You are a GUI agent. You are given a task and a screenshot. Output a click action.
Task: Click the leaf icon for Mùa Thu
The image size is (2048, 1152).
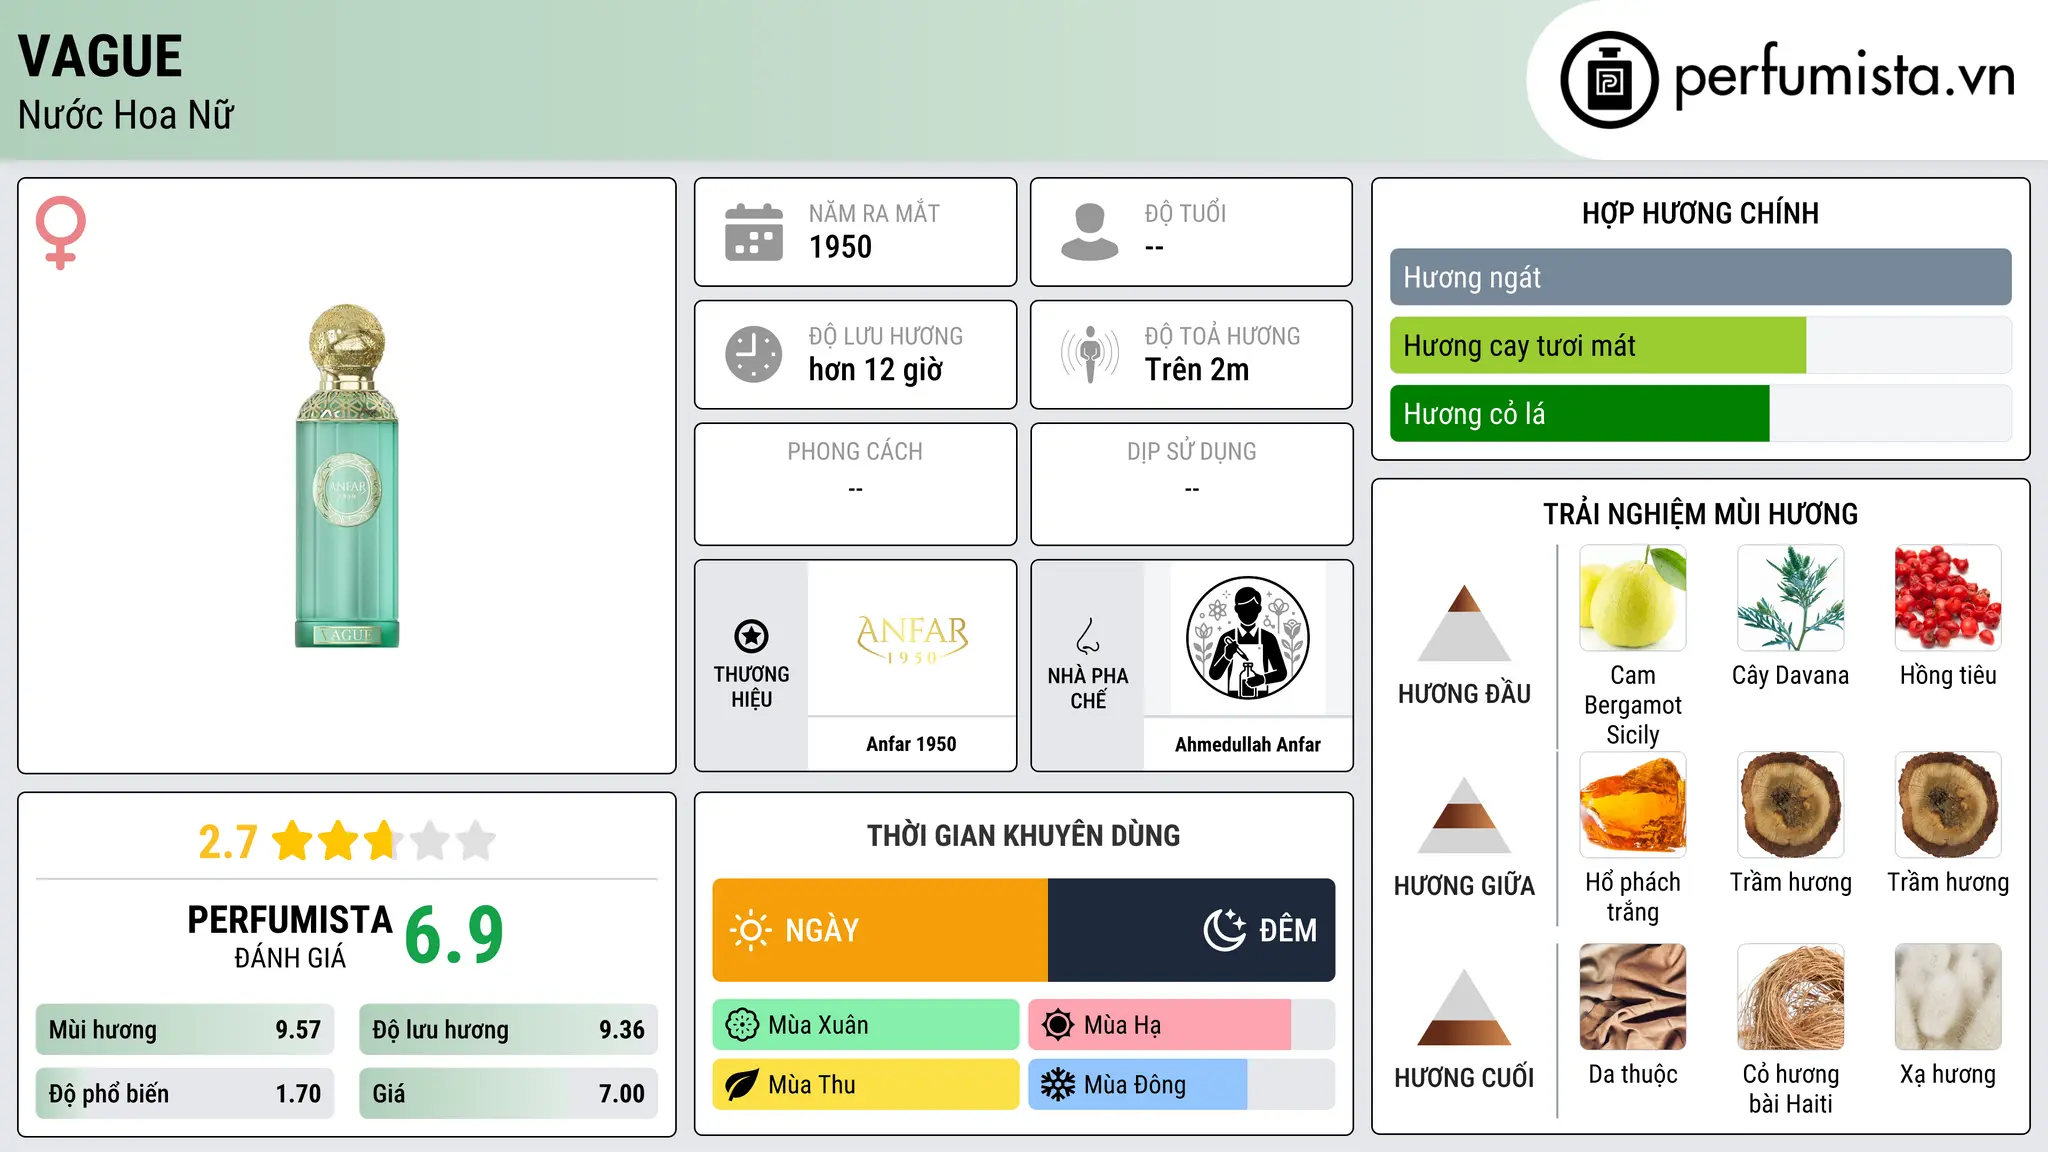[742, 1085]
